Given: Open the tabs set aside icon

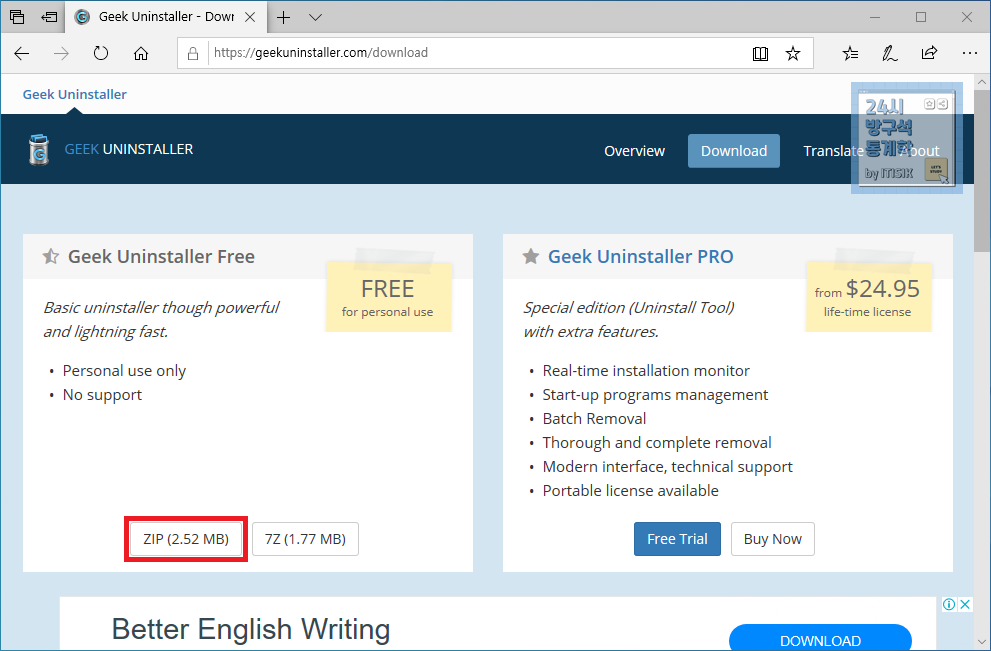Looking at the screenshot, I should [17, 17].
